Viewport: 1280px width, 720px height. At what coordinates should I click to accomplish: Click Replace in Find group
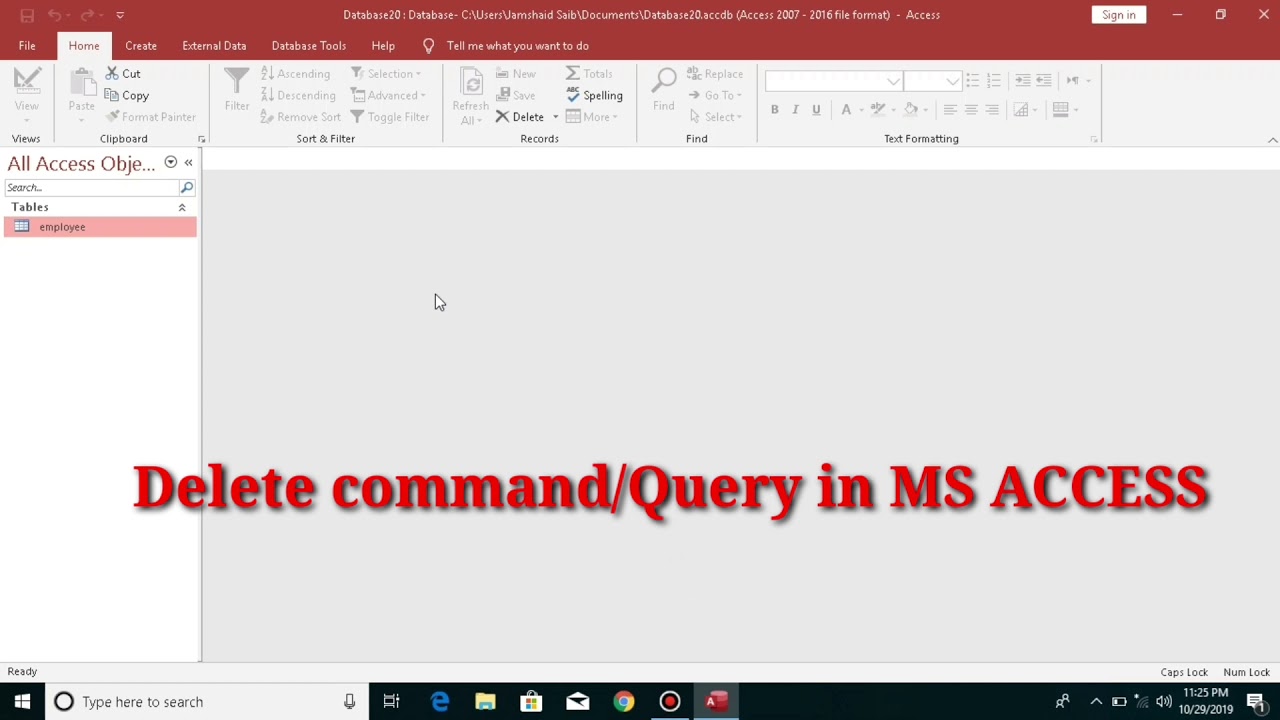coord(715,74)
